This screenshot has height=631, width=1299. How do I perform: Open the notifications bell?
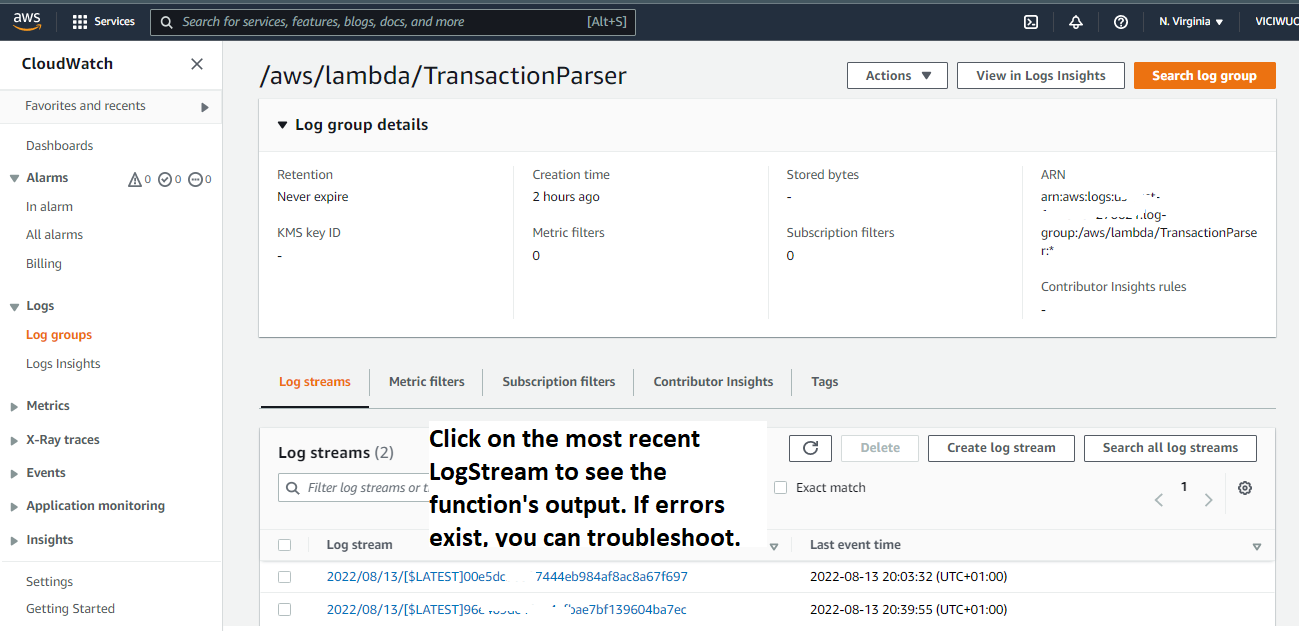coord(1076,22)
